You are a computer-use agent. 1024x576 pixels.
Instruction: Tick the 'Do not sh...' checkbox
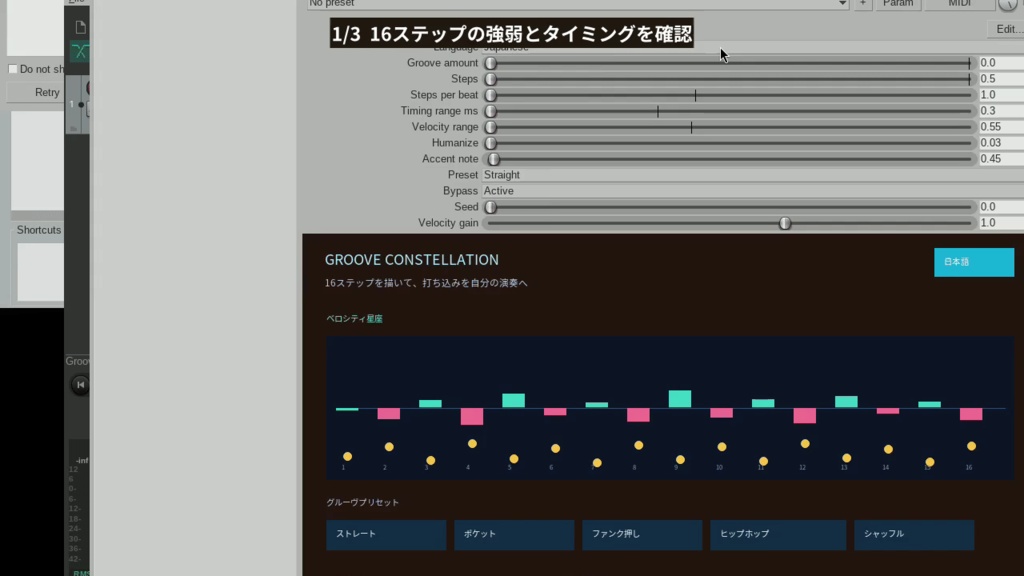(12, 69)
